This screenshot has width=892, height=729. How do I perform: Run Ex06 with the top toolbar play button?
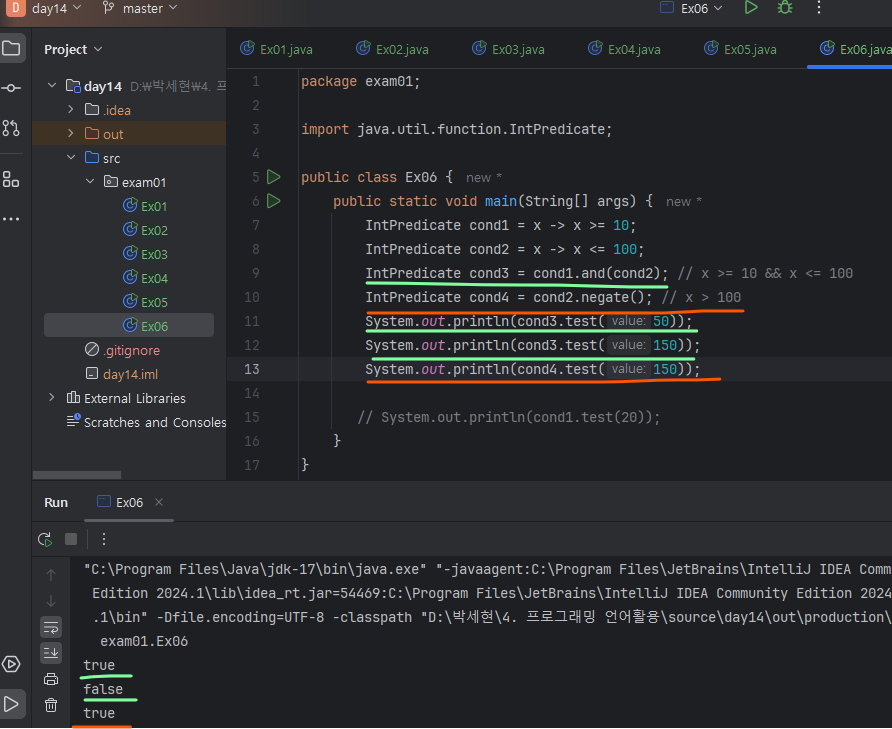pos(751,8)
